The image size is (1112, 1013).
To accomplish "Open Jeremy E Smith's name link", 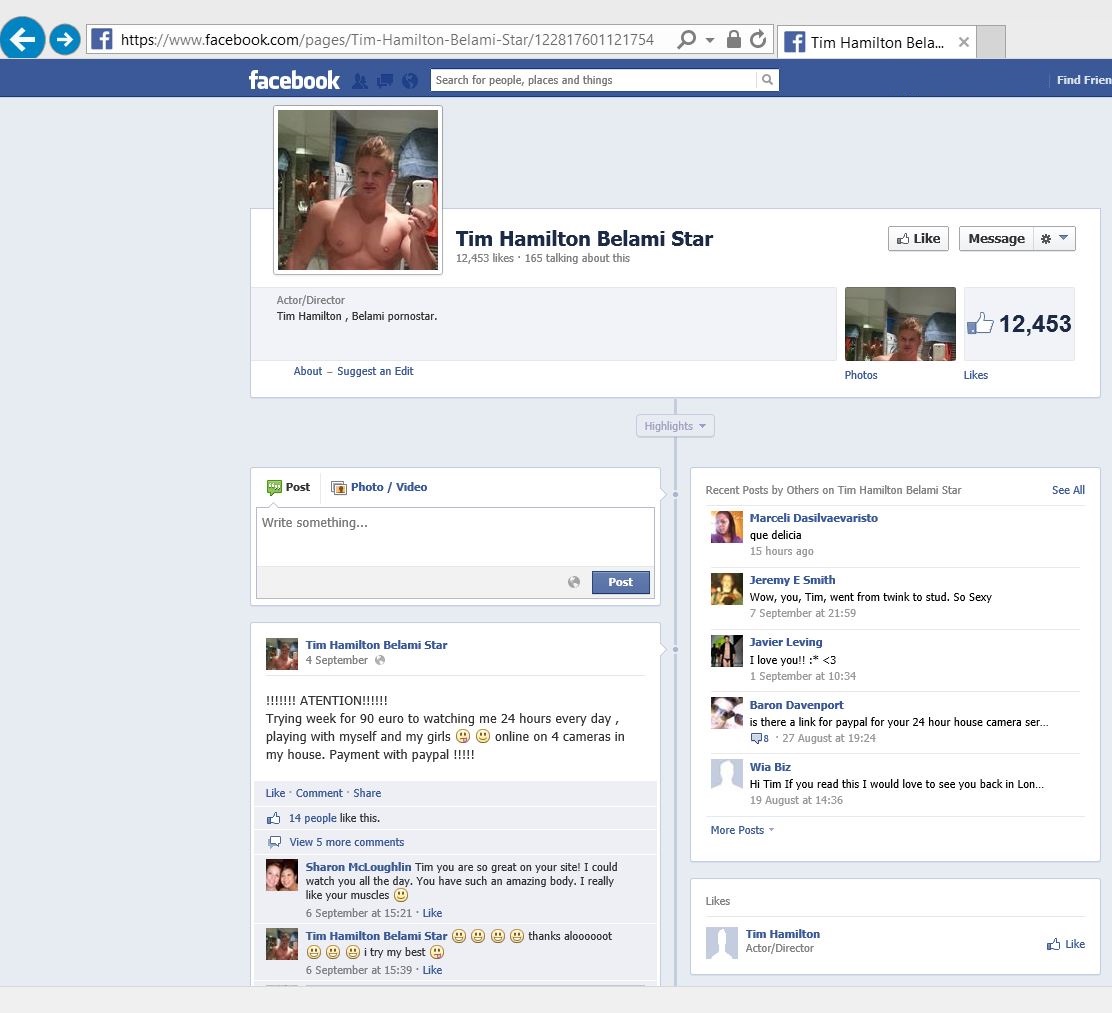I will click(x=792, y=580).
